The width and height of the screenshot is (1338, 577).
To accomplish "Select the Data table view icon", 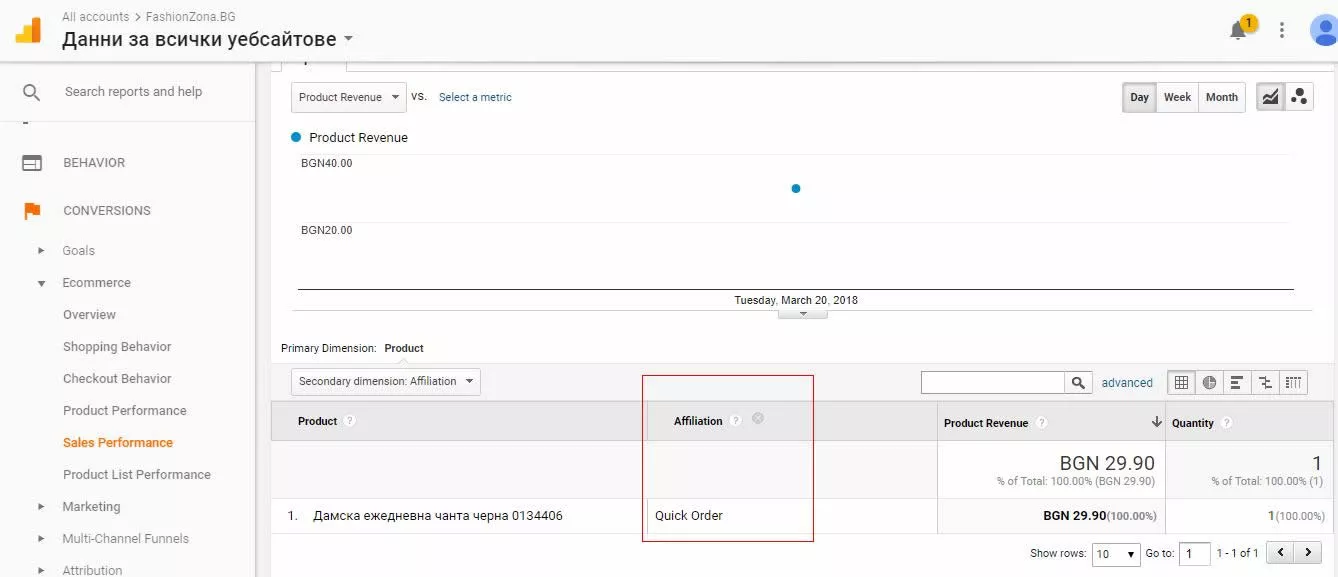I will click(1182, 382).
